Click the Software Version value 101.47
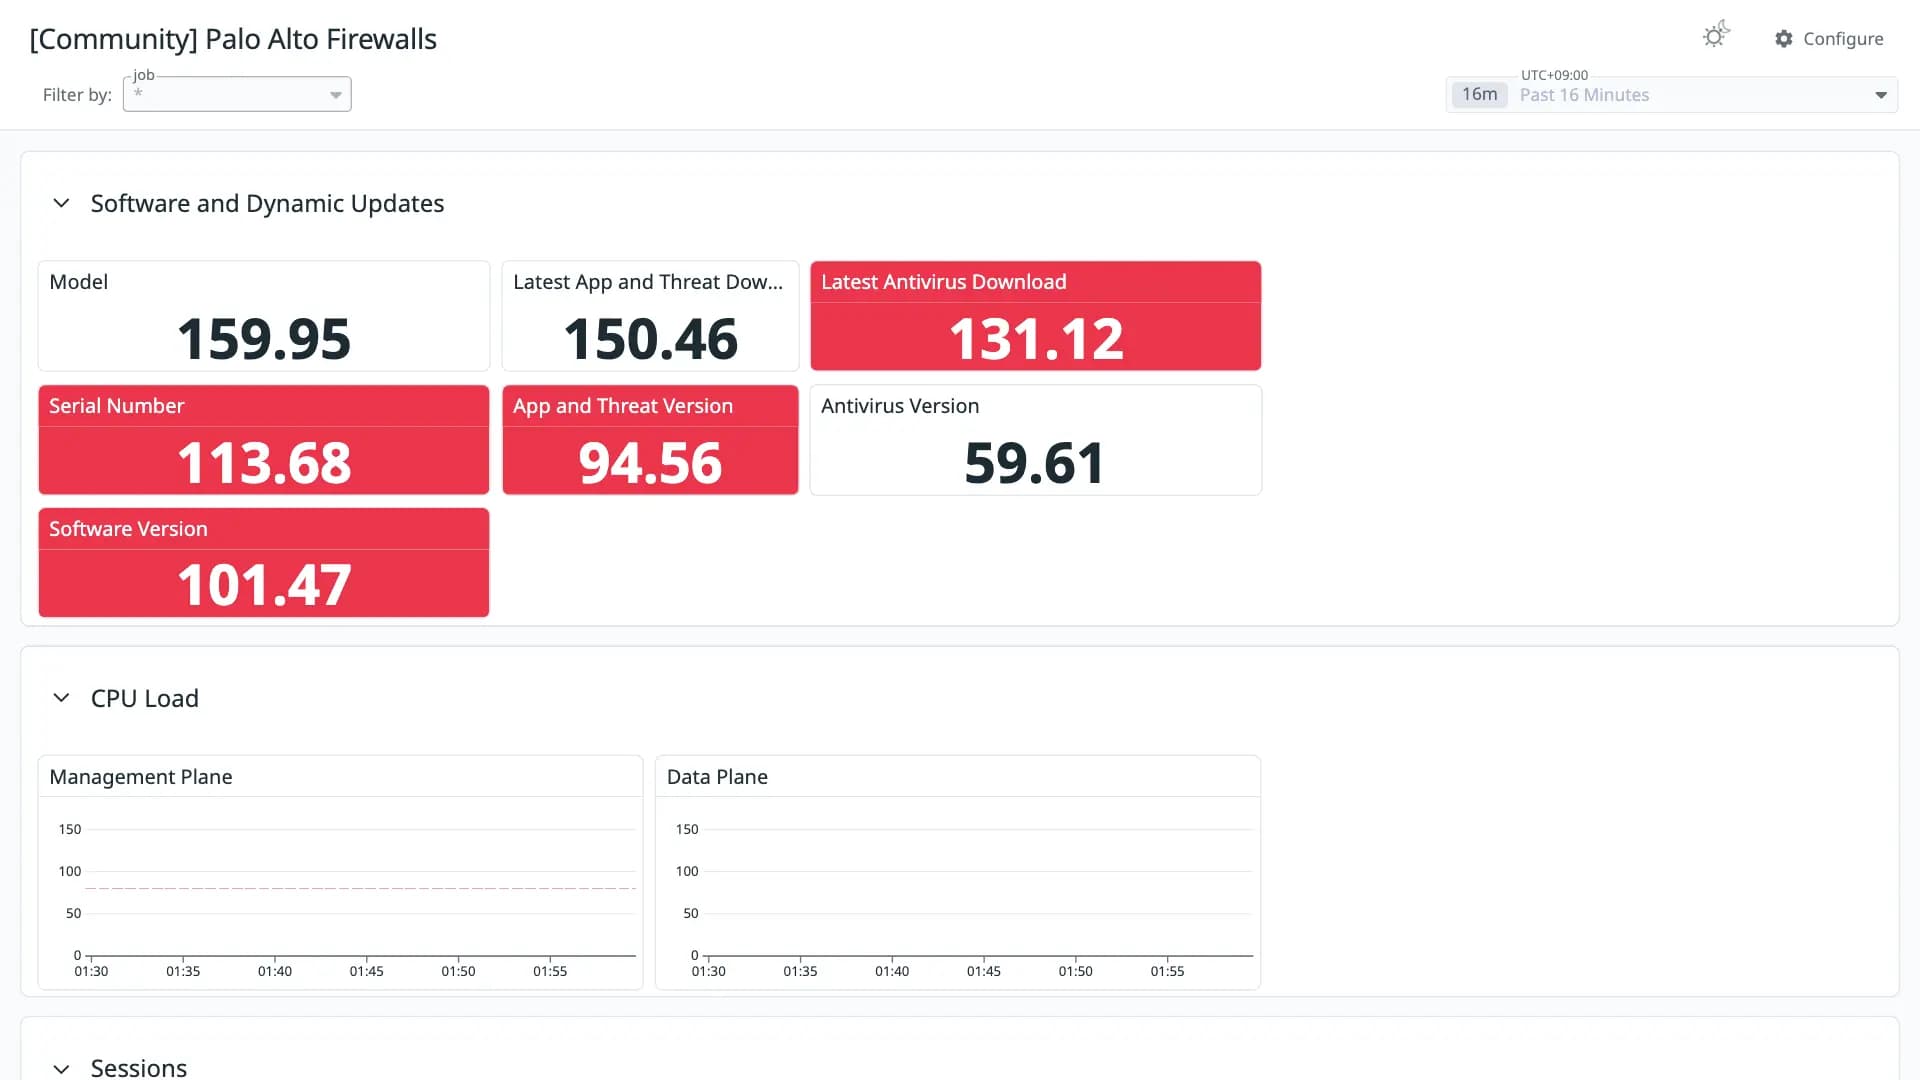1920x1080 pixels. [264, 585]
